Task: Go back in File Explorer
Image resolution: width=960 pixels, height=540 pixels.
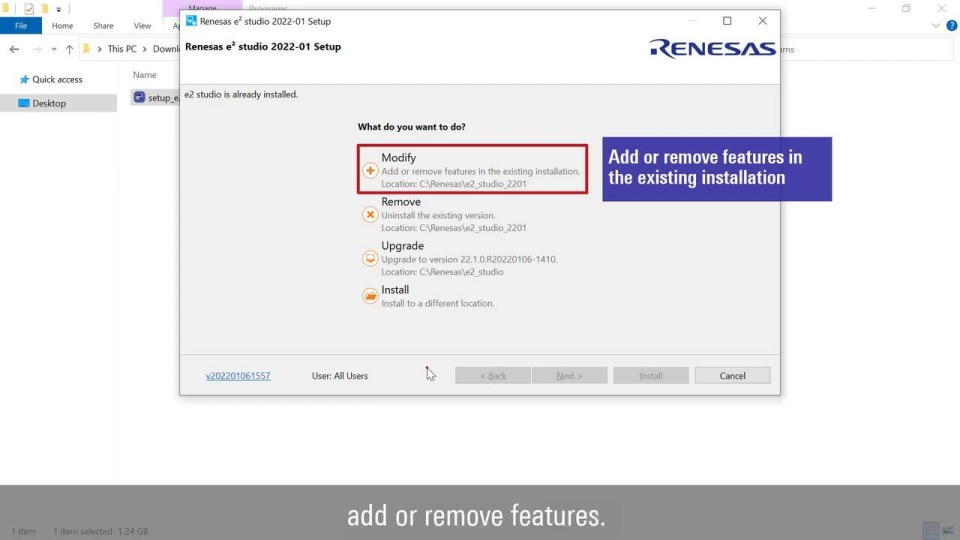Action: [x=14, y=49]
